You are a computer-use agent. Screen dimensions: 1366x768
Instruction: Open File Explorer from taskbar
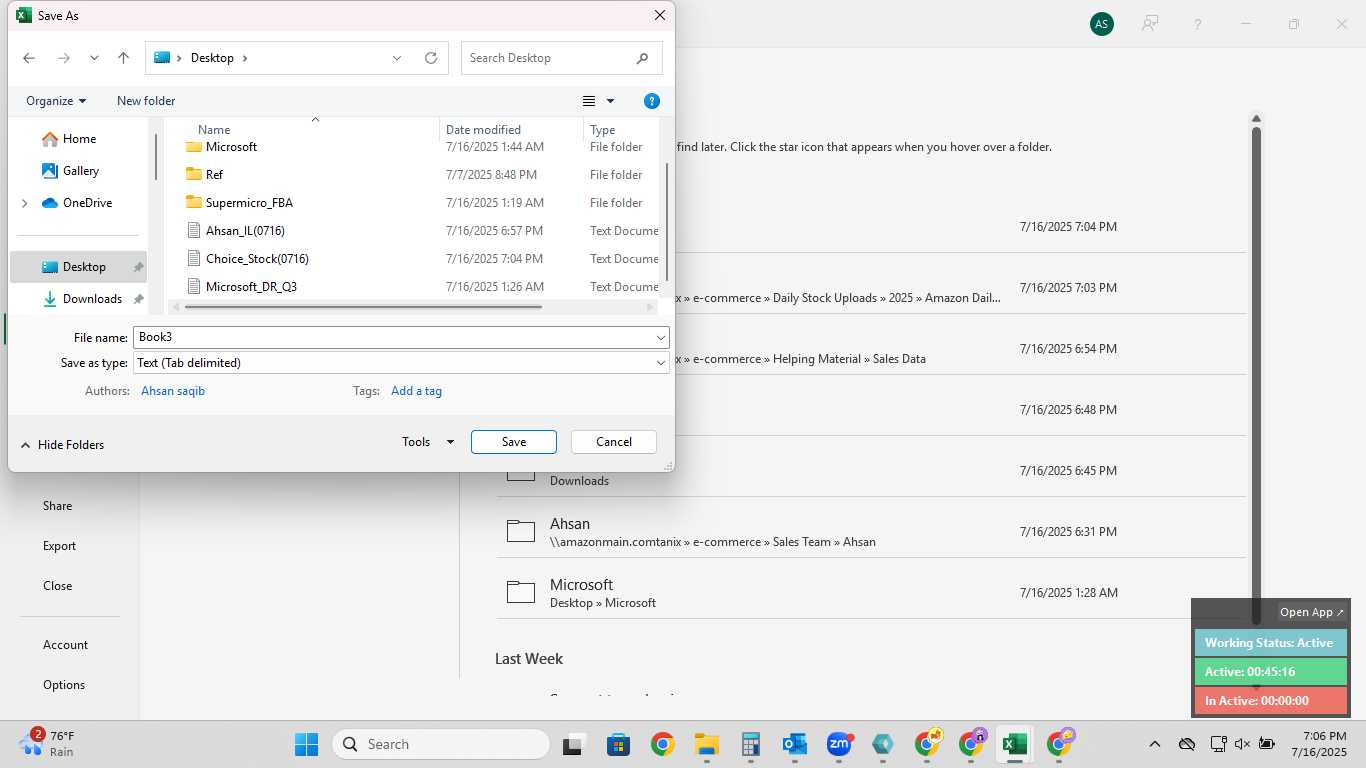click(707, 744)
